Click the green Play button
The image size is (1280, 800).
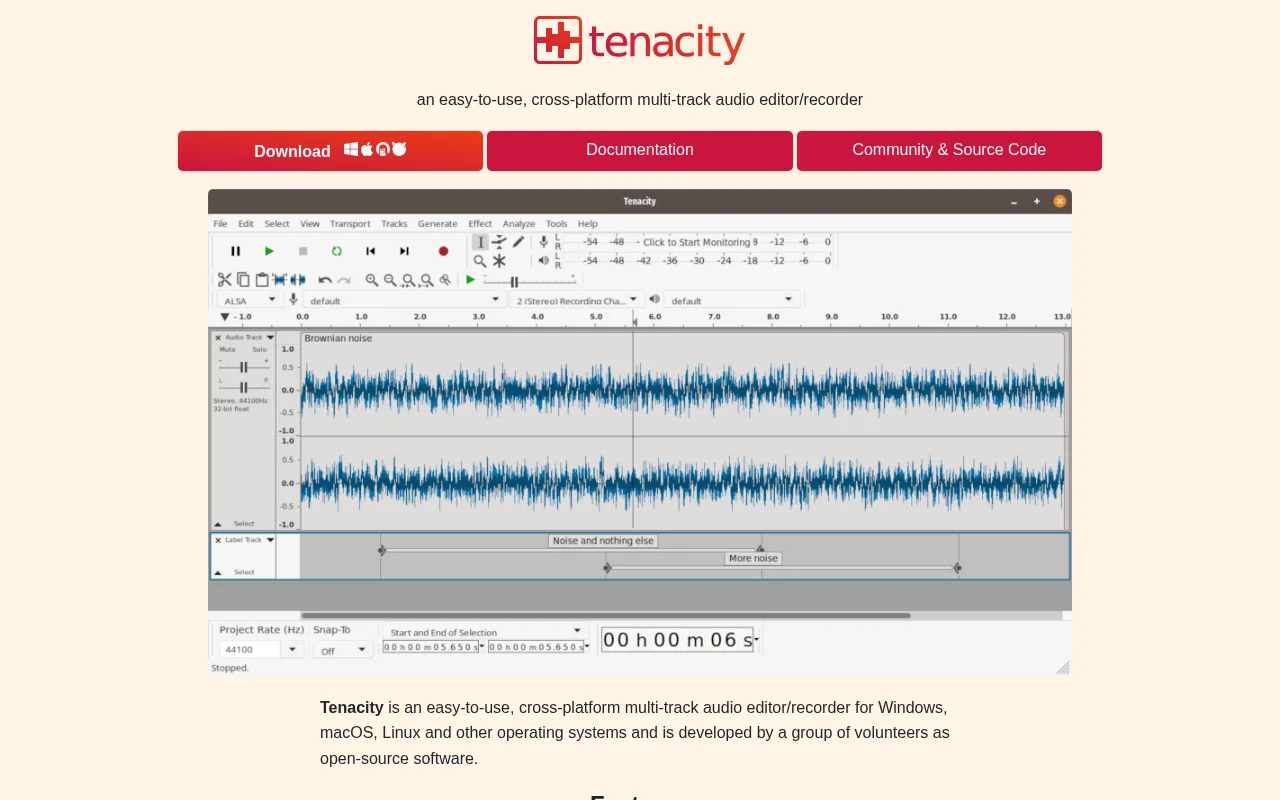(269, 251)
